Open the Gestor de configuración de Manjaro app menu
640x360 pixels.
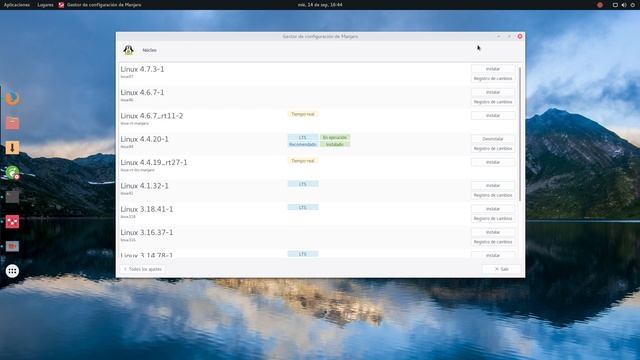[x=104, y=5]
